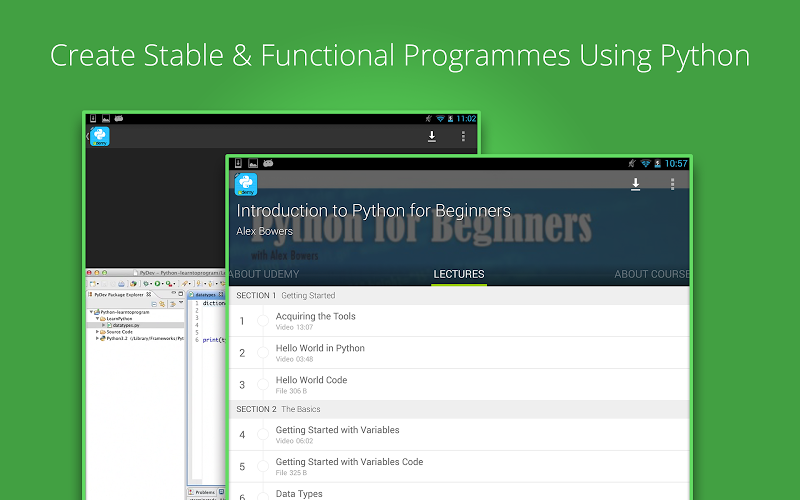Open the overflow menu in front window
800x500 pixels.
point(672,184)
